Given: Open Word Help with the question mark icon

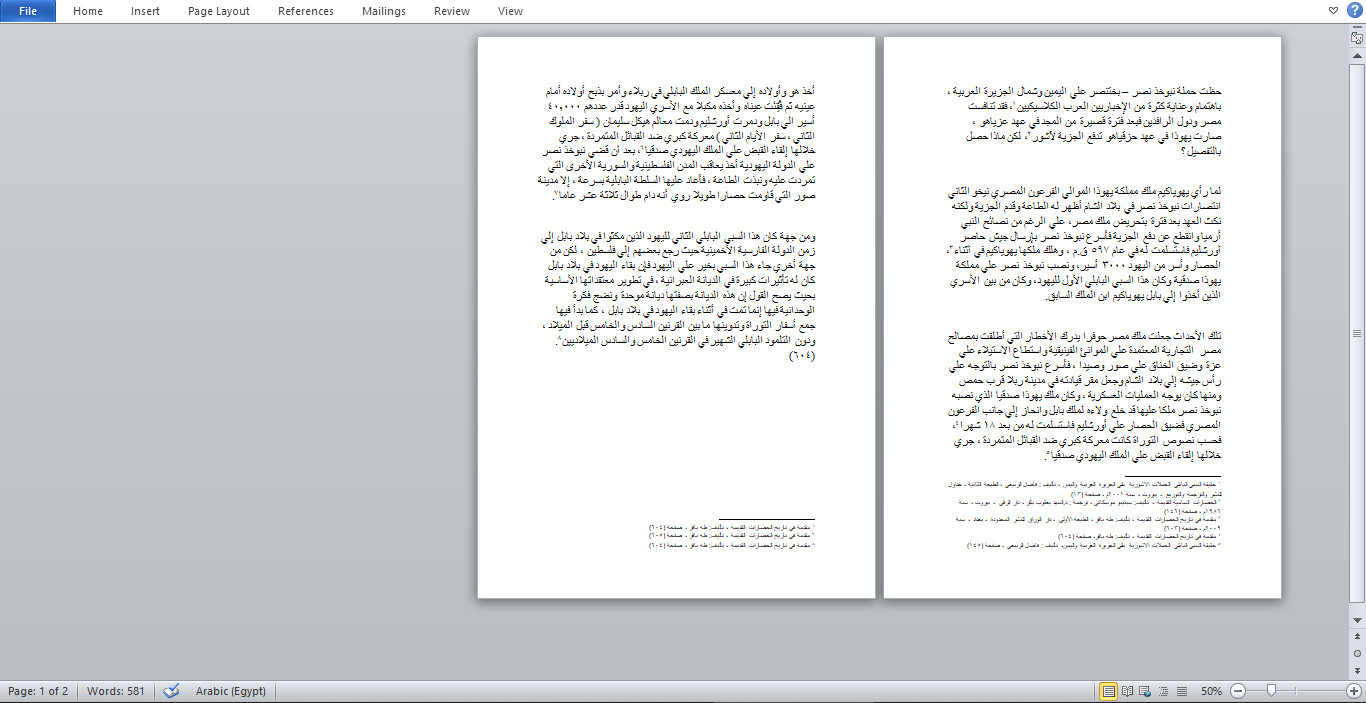Looking at the screenshot, I should point(1355,11).
